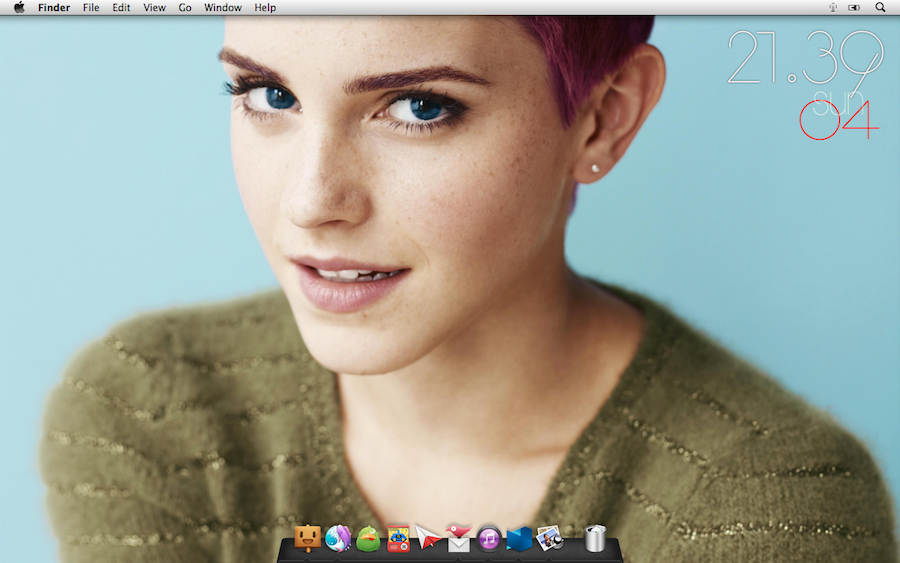Click the 21.39 desktop clock widget

point(805,57)
